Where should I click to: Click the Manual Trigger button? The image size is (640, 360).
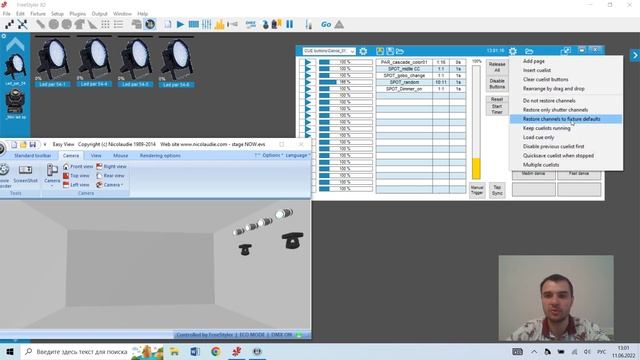tap(477, 190)
